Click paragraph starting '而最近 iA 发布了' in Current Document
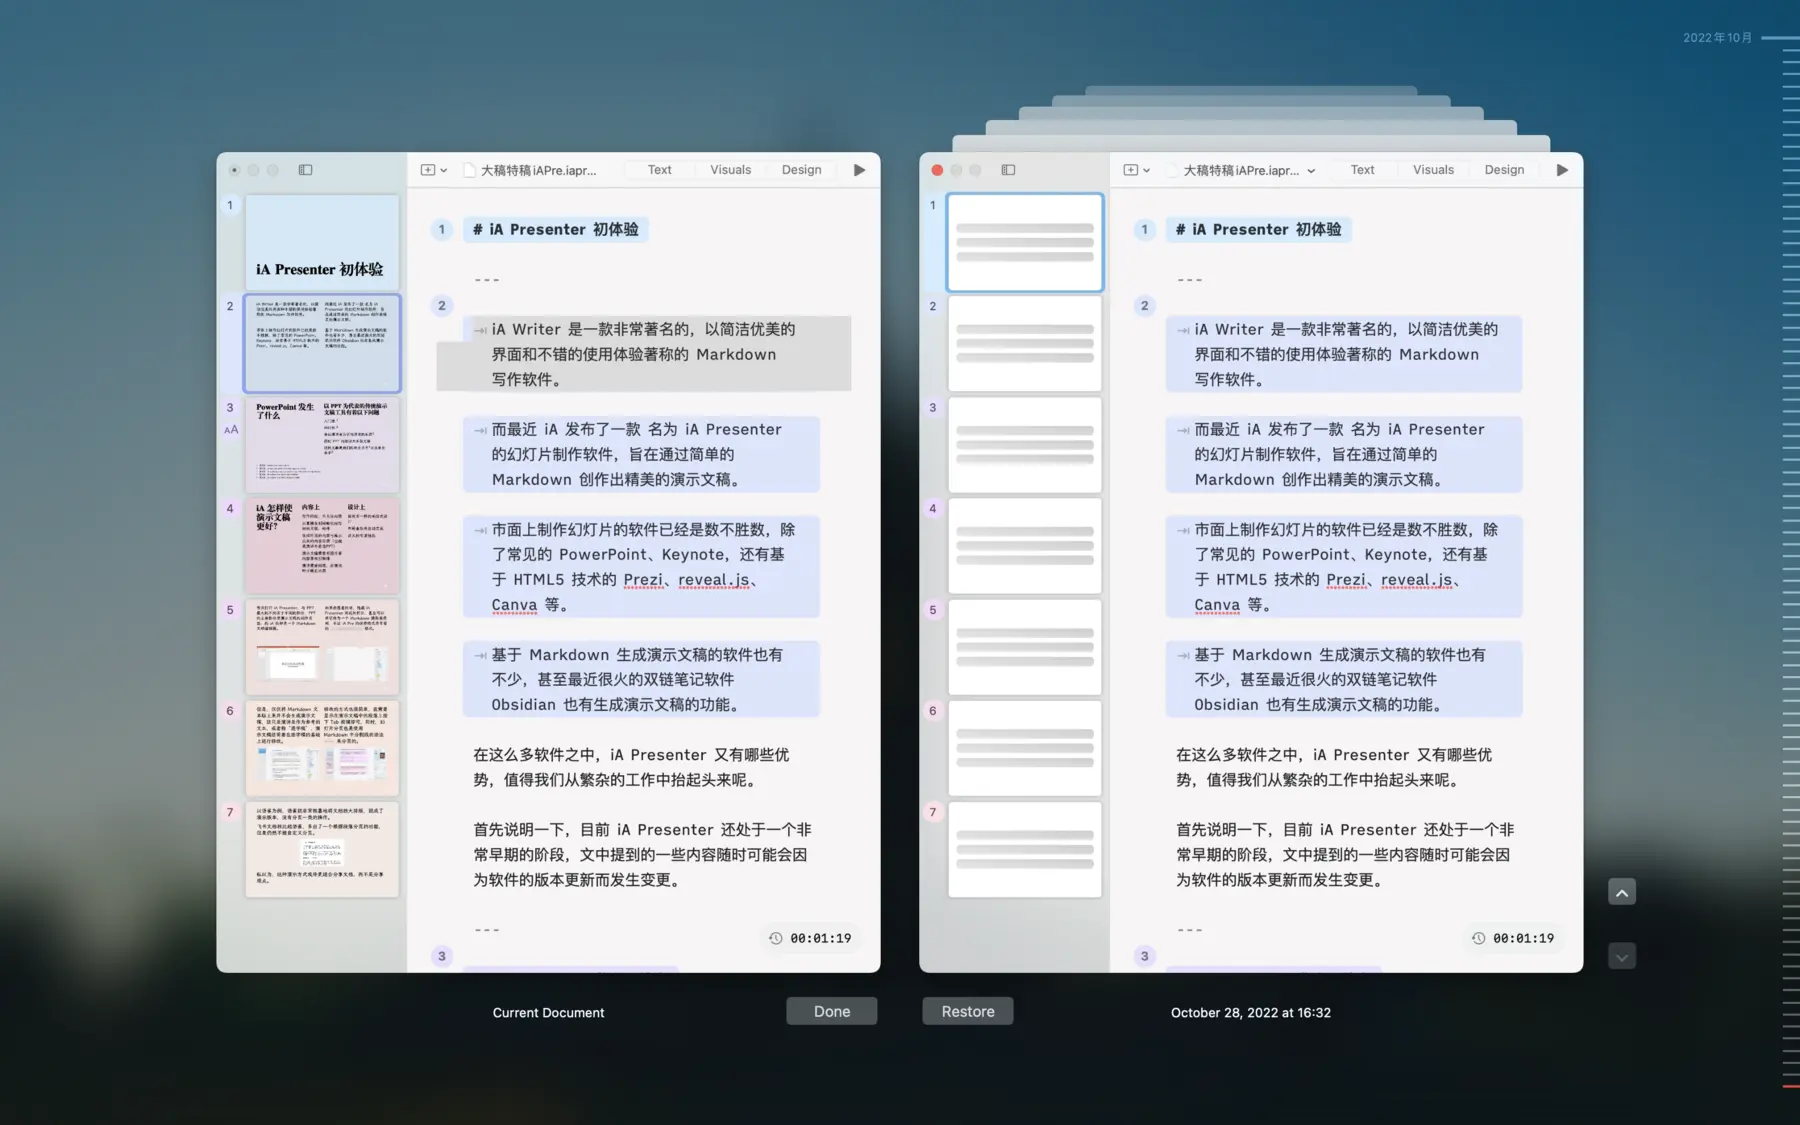Viewport: 1800px width, 1125px height. point(641,454)
